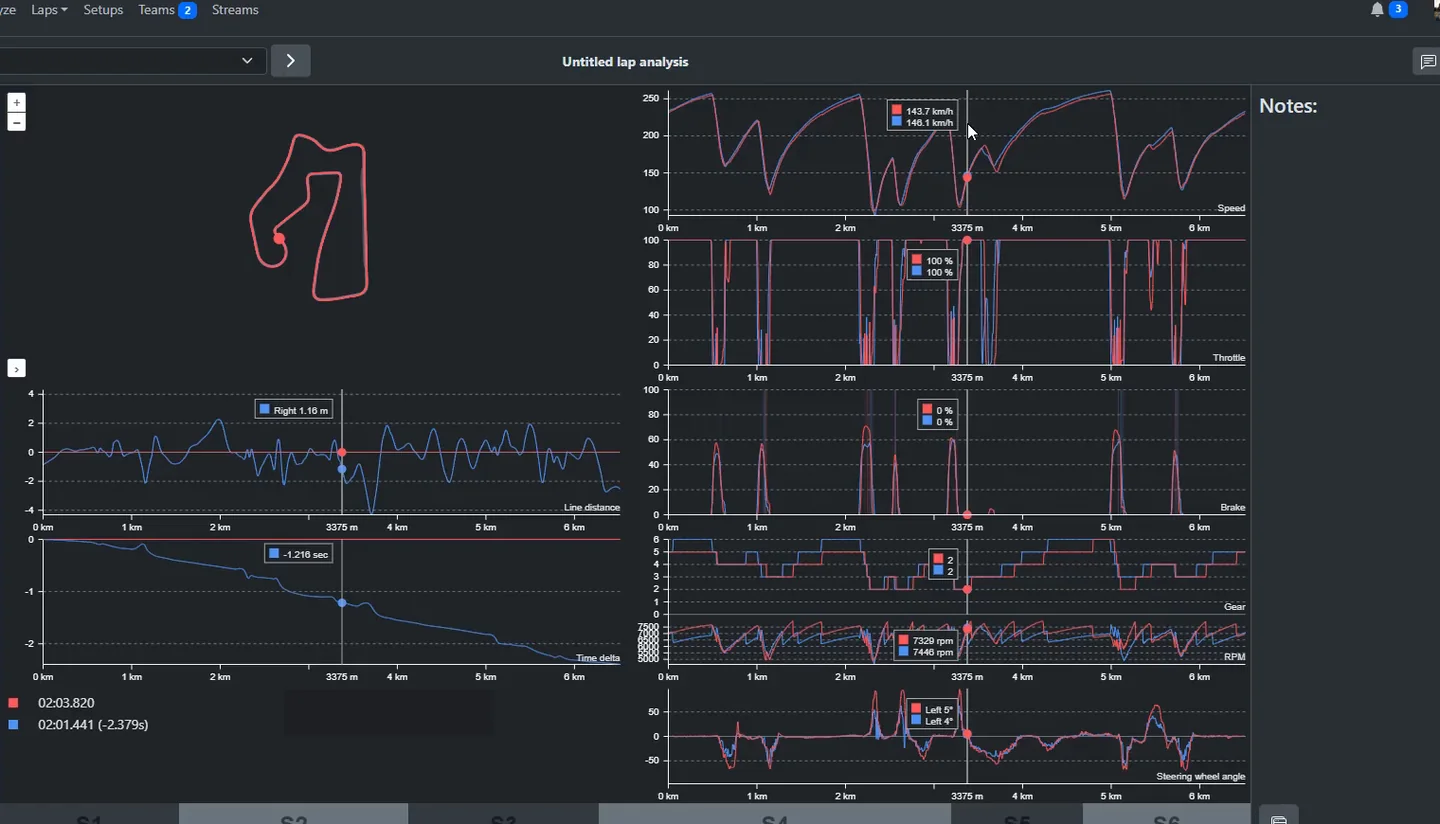Click the -1.216 sec tooltip

(x=298, y=554)
